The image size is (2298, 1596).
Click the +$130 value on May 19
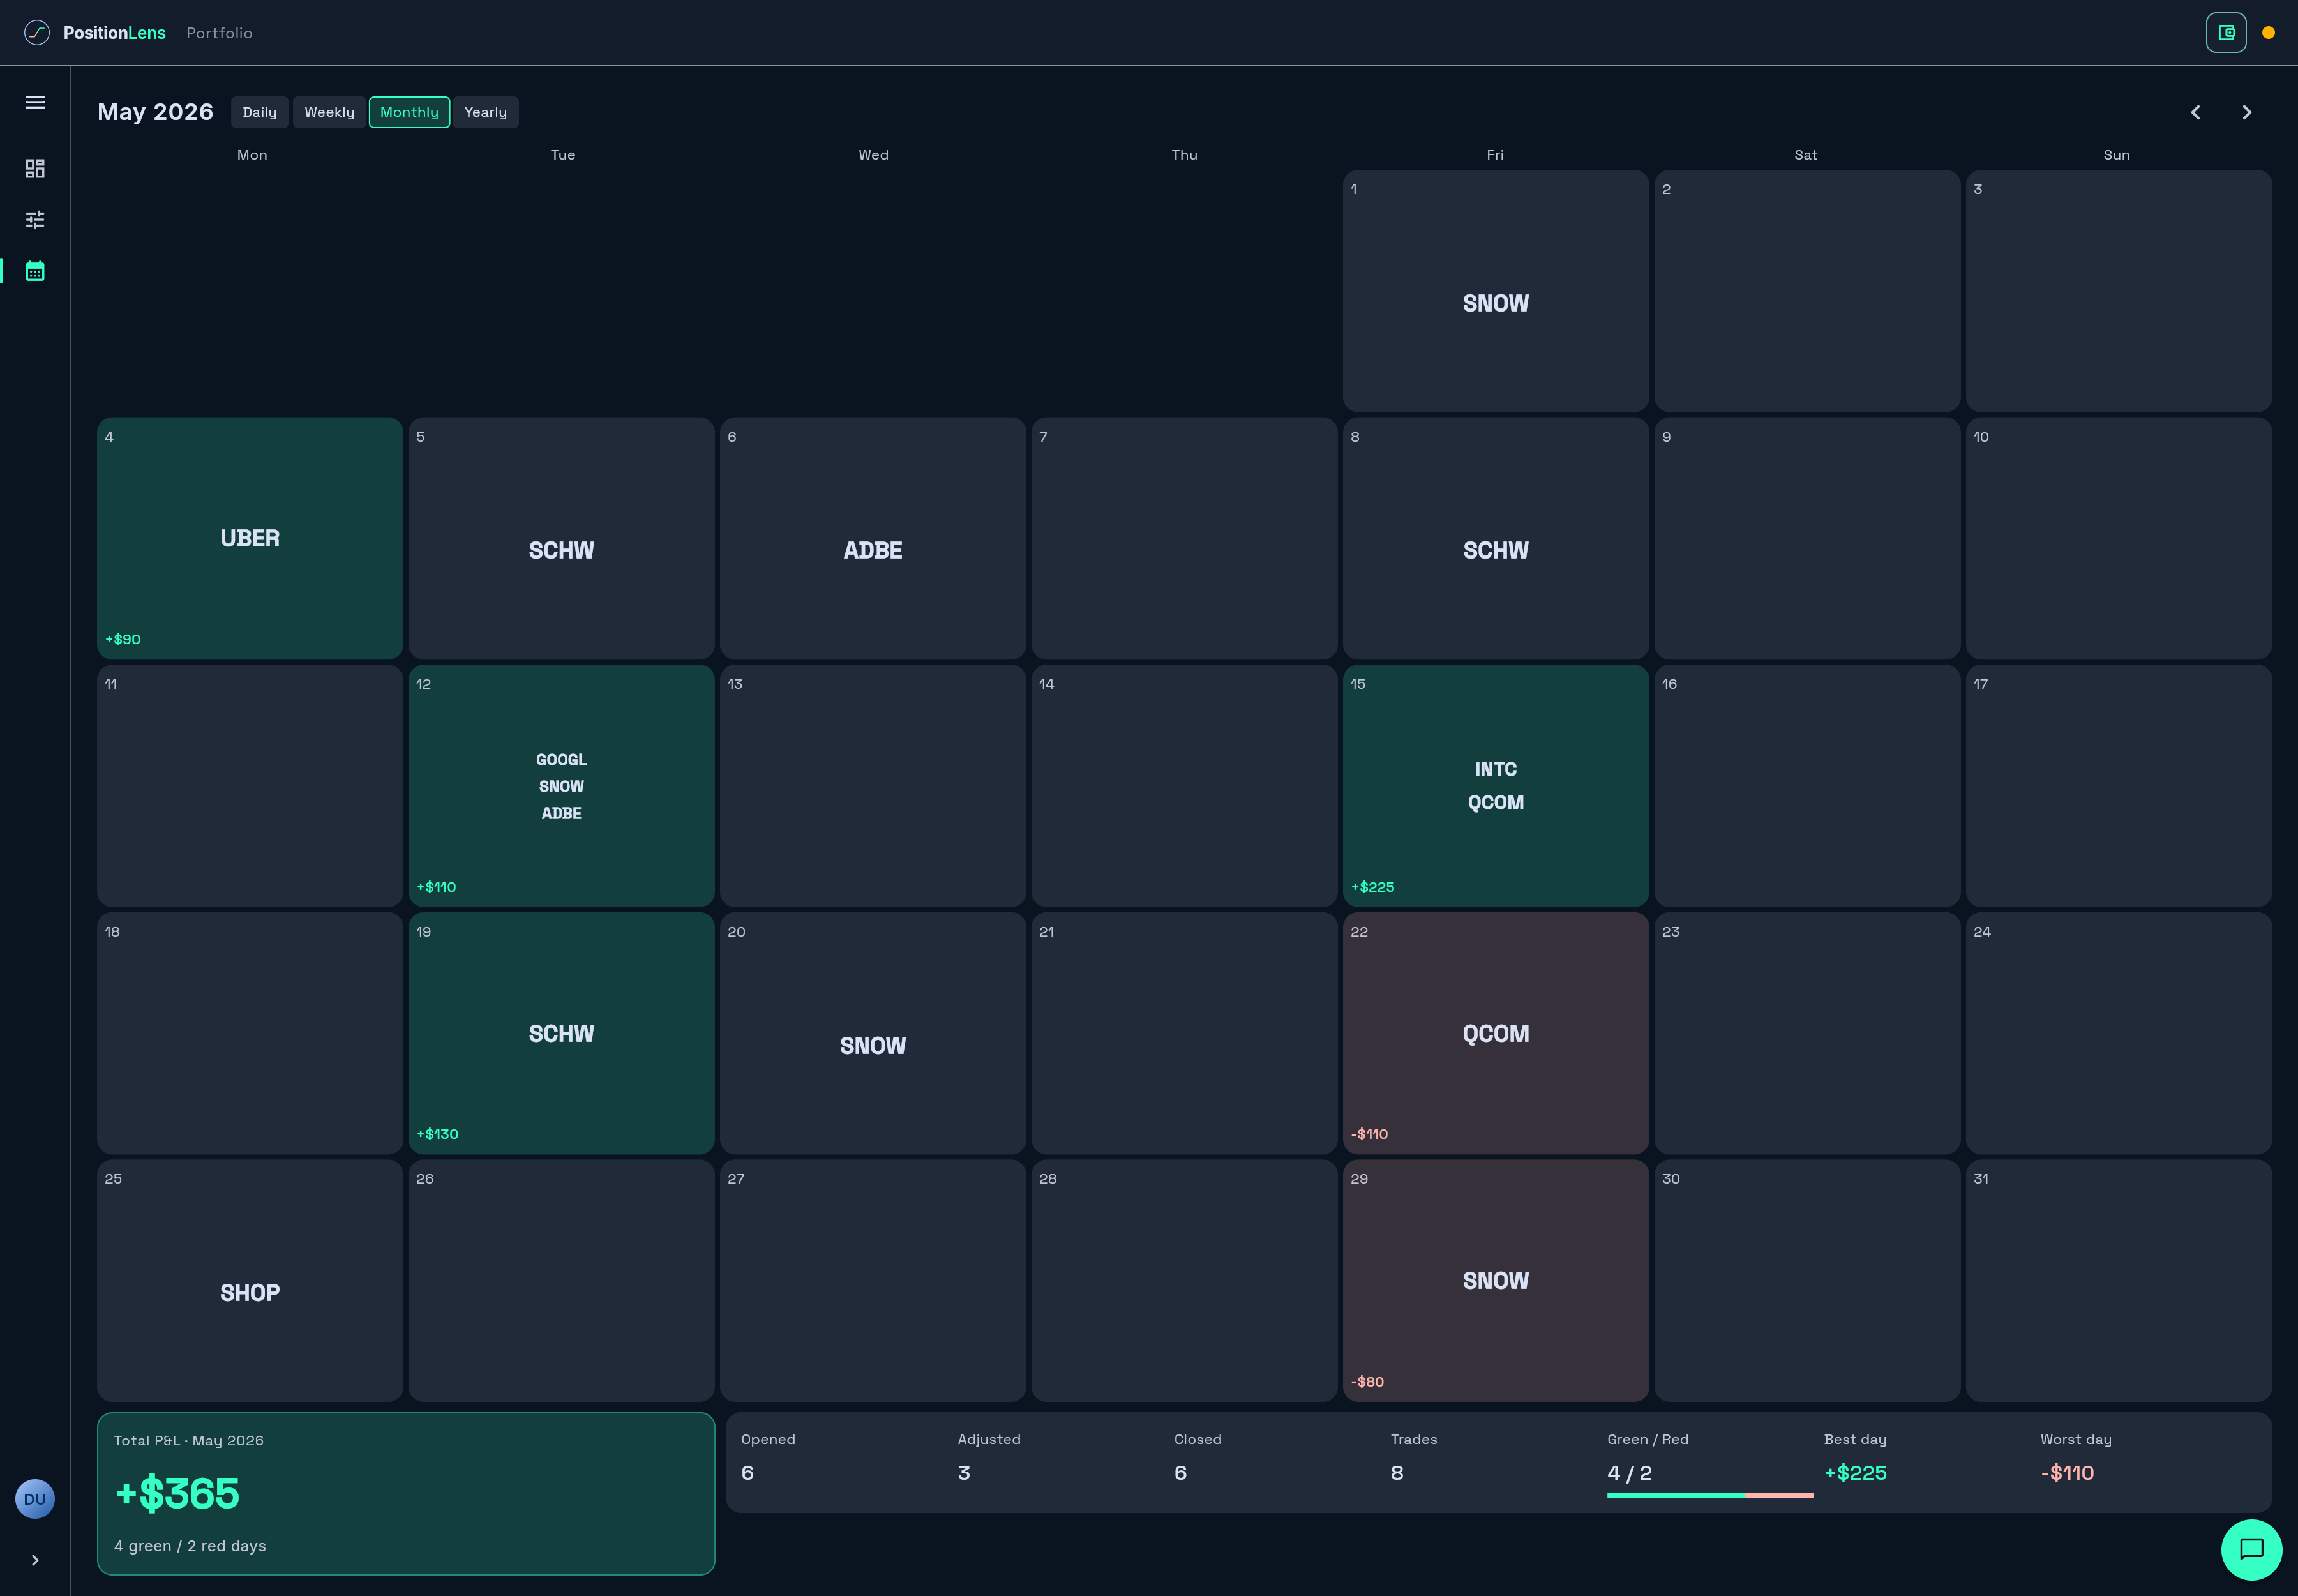(x=437, y=1134)
